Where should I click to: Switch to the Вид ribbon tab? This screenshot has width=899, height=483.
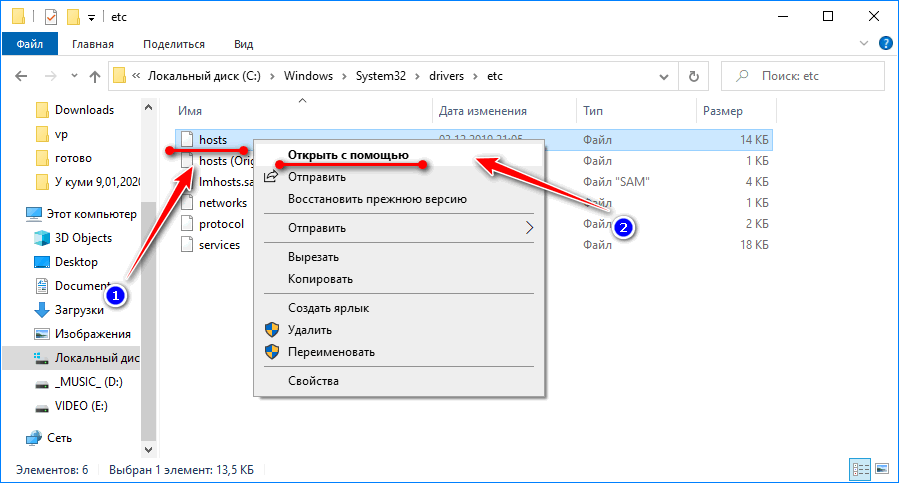click(243, 44)
